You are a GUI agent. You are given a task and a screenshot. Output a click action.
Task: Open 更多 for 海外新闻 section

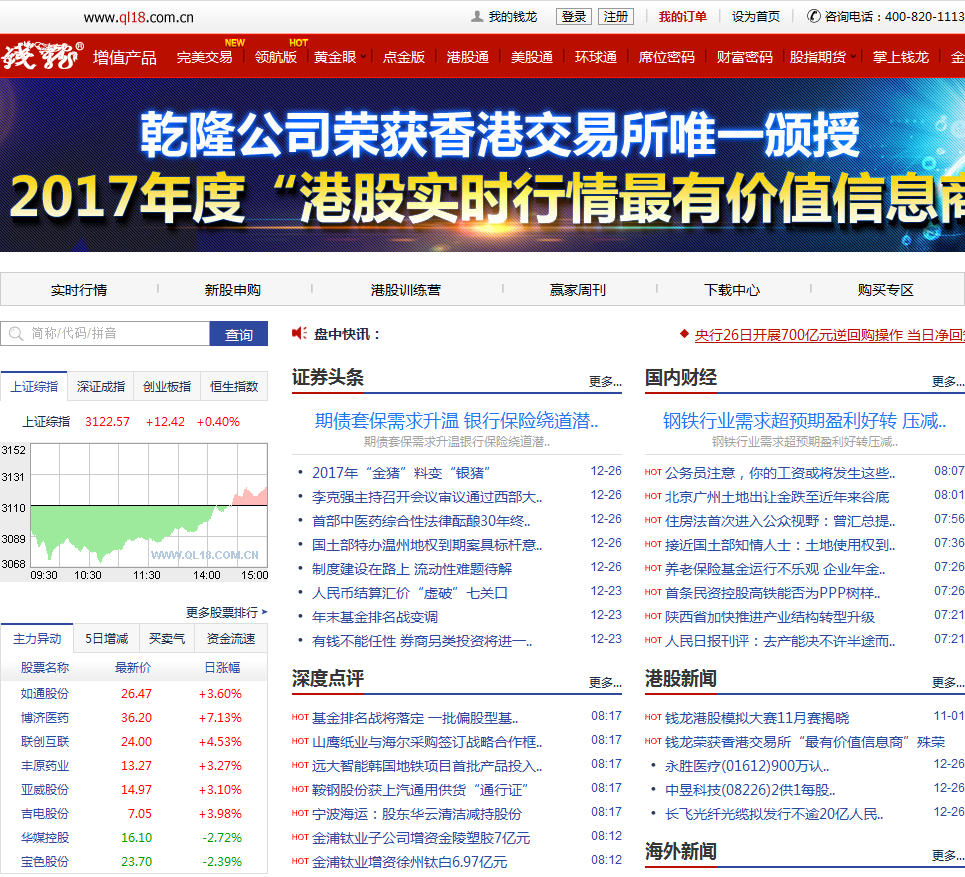tap(948, 855)
